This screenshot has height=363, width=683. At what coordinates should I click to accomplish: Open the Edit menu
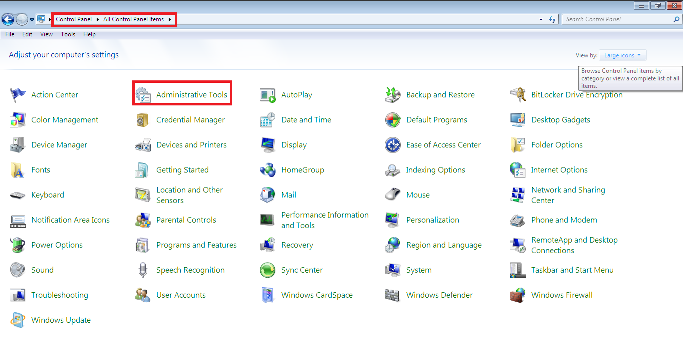coord(27,34)
